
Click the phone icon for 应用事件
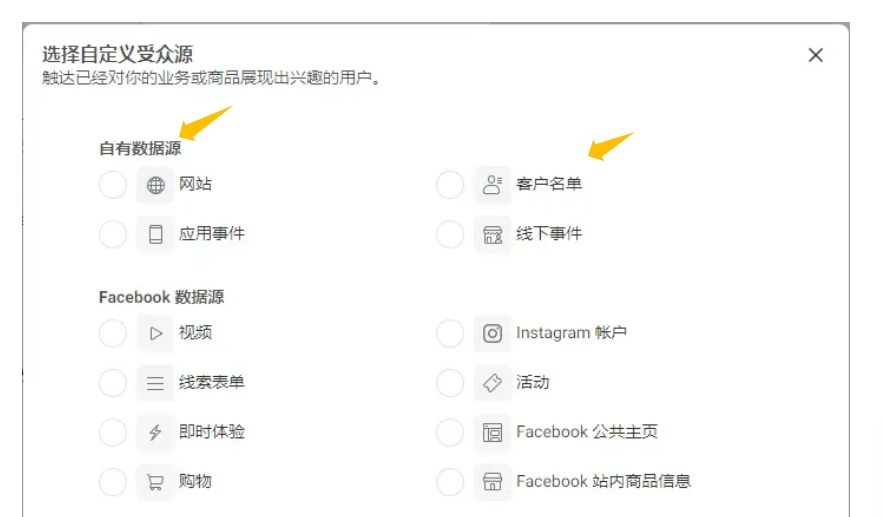(155, 234)
